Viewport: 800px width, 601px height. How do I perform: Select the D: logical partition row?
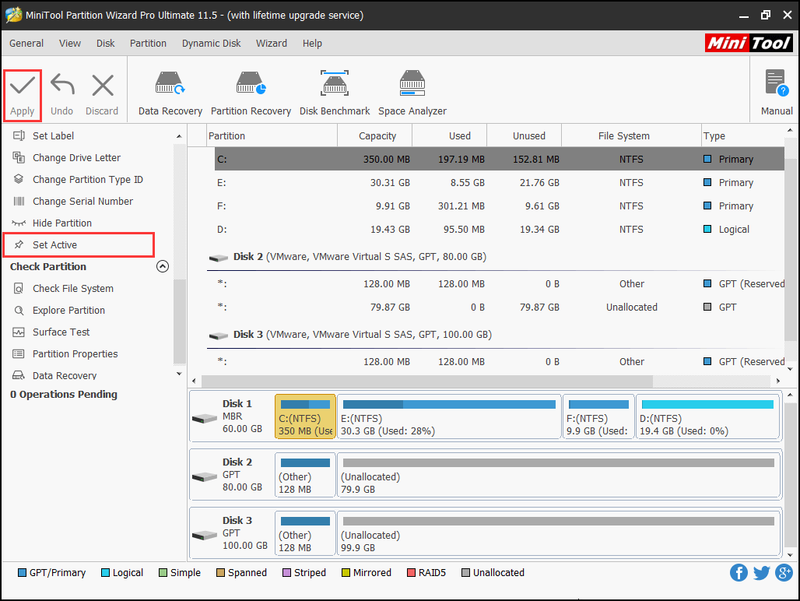(x=499, y=230)
